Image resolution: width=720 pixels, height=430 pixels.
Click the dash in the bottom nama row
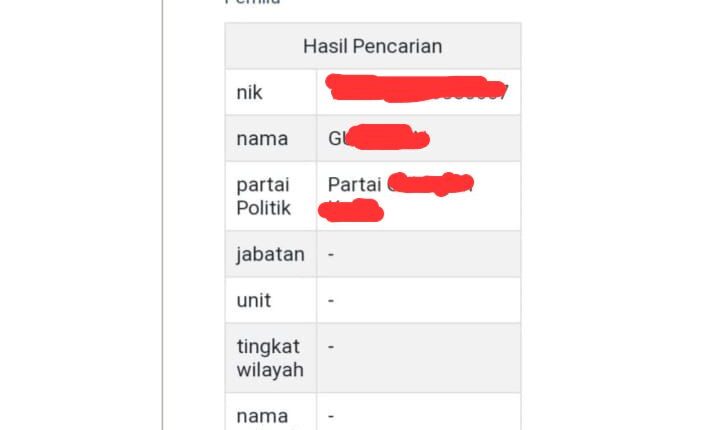click(331, 415)
